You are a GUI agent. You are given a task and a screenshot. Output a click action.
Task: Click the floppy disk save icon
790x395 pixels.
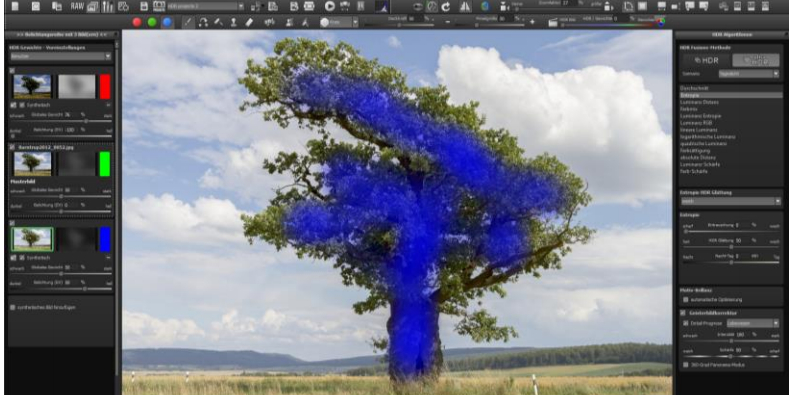pyautogui.click(x=144, y=7)
